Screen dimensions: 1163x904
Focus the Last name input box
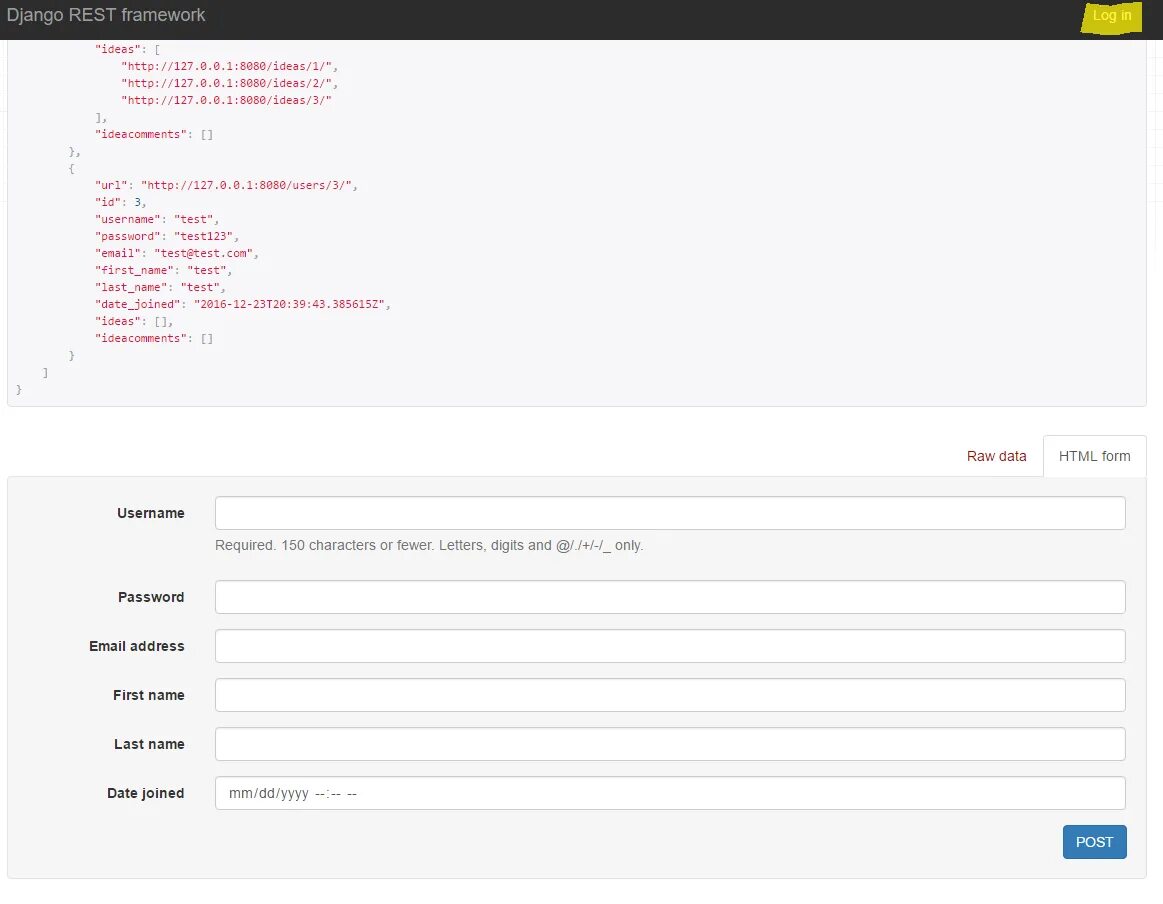point(670,744)
